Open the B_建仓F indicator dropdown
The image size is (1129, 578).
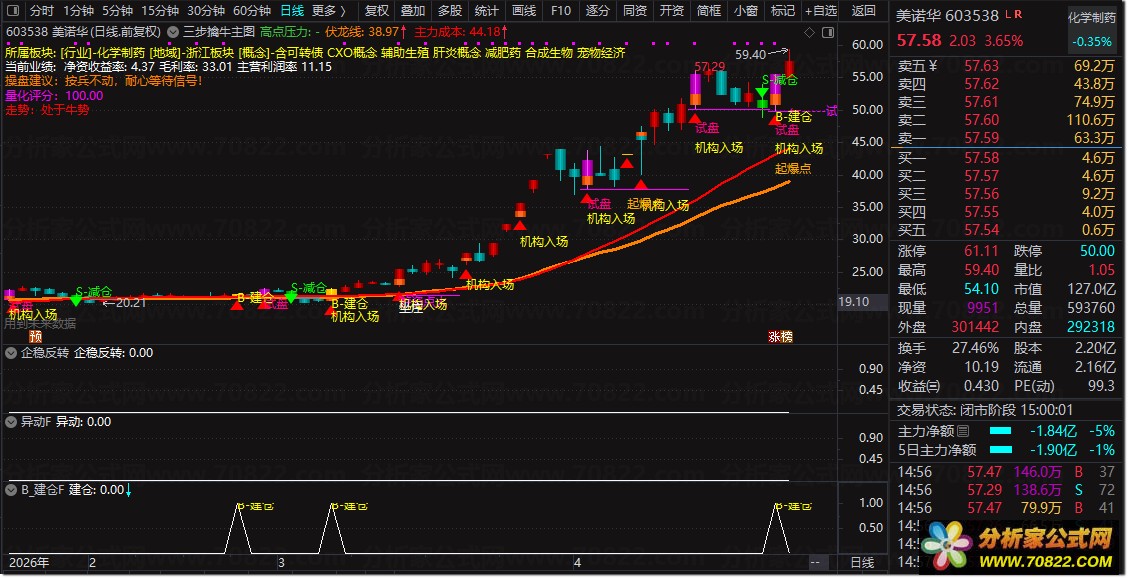coord(11,489)
